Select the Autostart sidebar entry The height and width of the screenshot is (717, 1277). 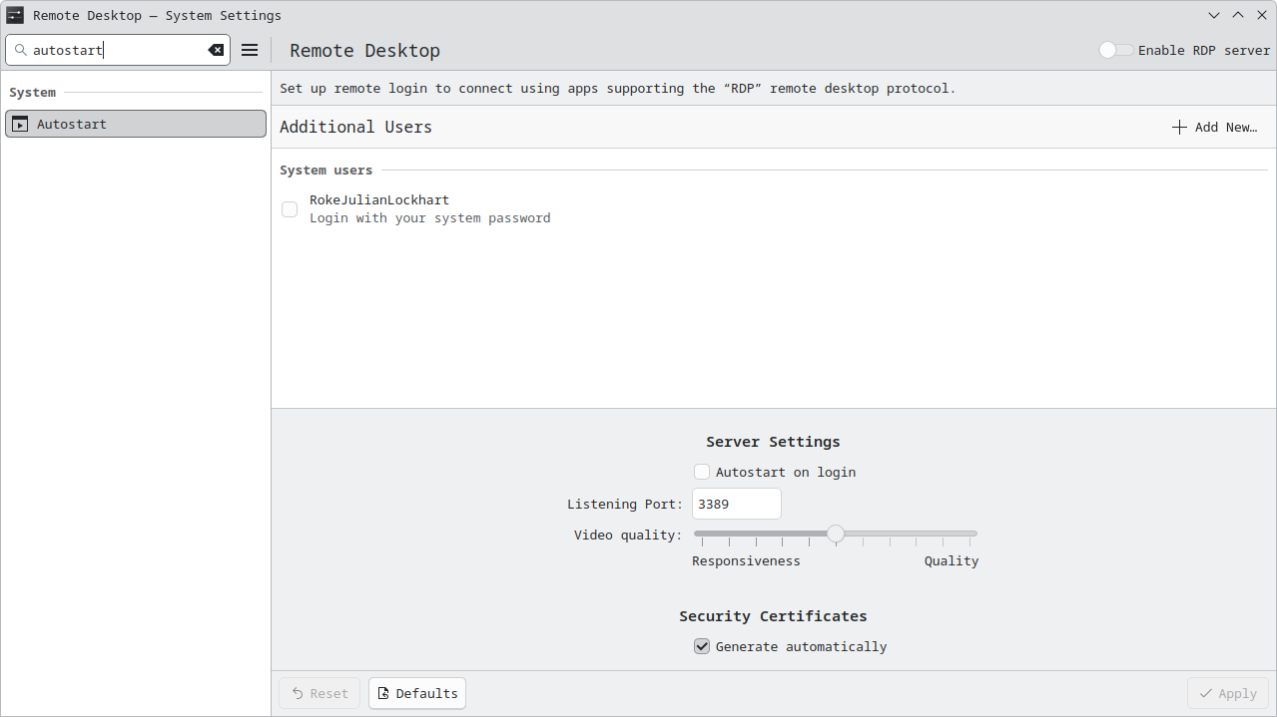point(136,124)
